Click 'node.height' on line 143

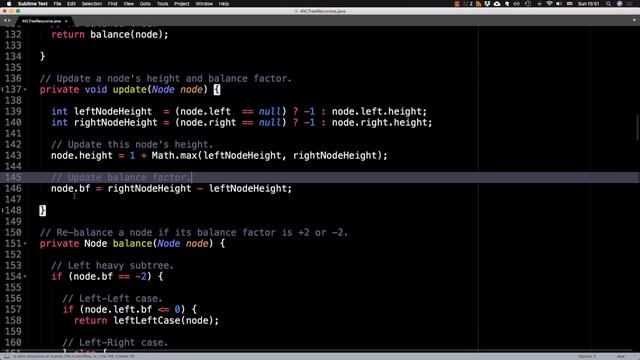coord(82,156)
